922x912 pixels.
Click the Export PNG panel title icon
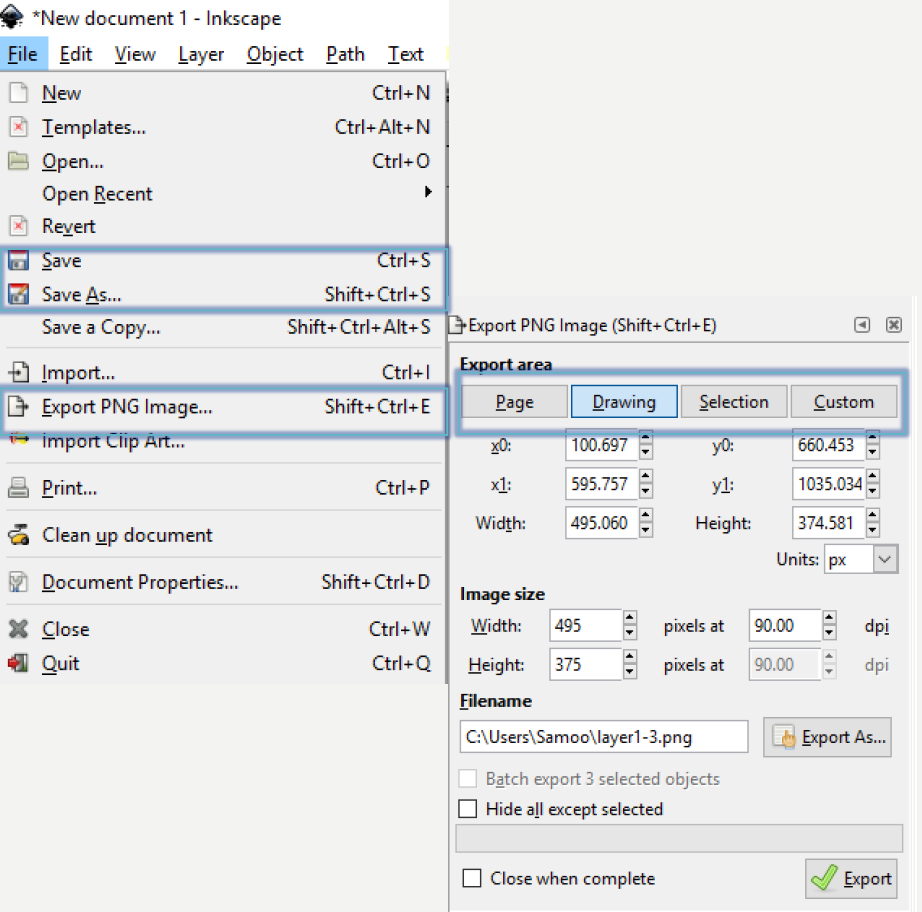coord(457,325)
